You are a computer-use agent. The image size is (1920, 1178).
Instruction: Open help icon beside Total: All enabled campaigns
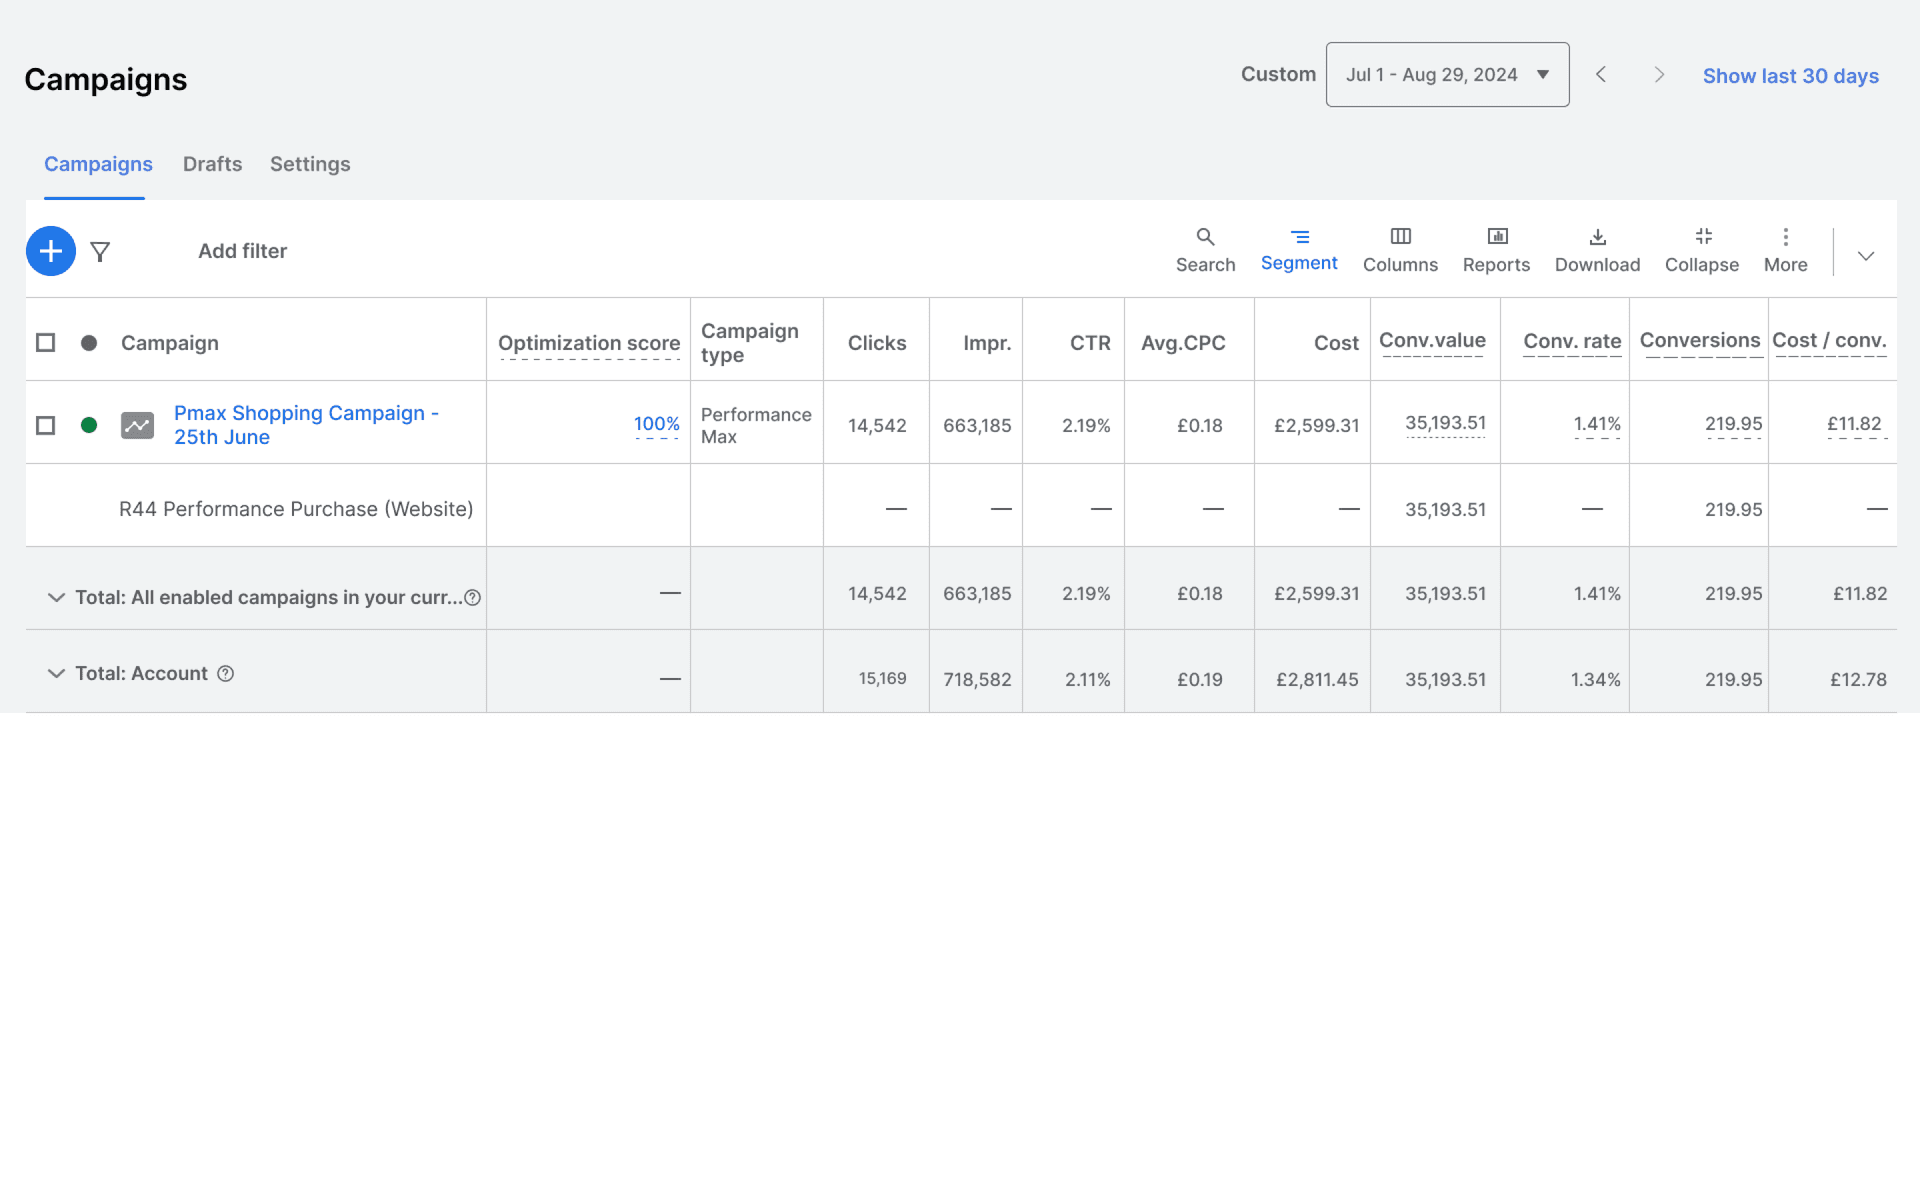tap(473, 598)
